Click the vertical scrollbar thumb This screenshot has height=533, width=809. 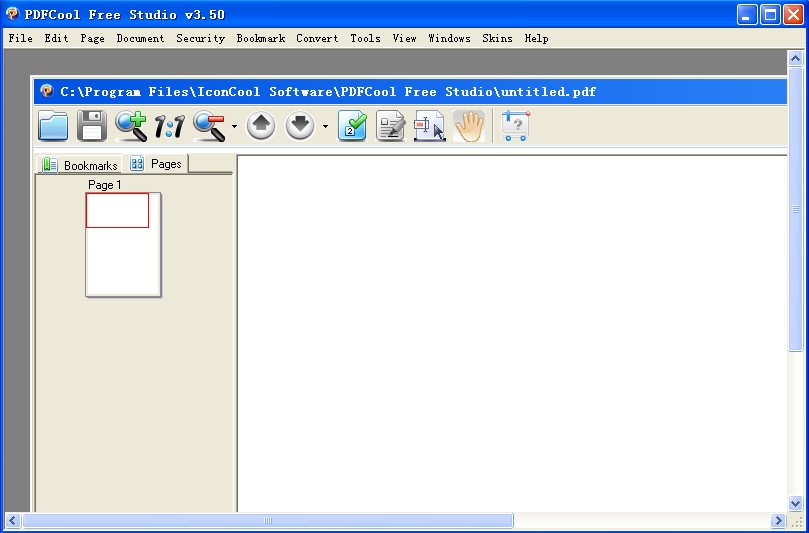coord(796,209)
